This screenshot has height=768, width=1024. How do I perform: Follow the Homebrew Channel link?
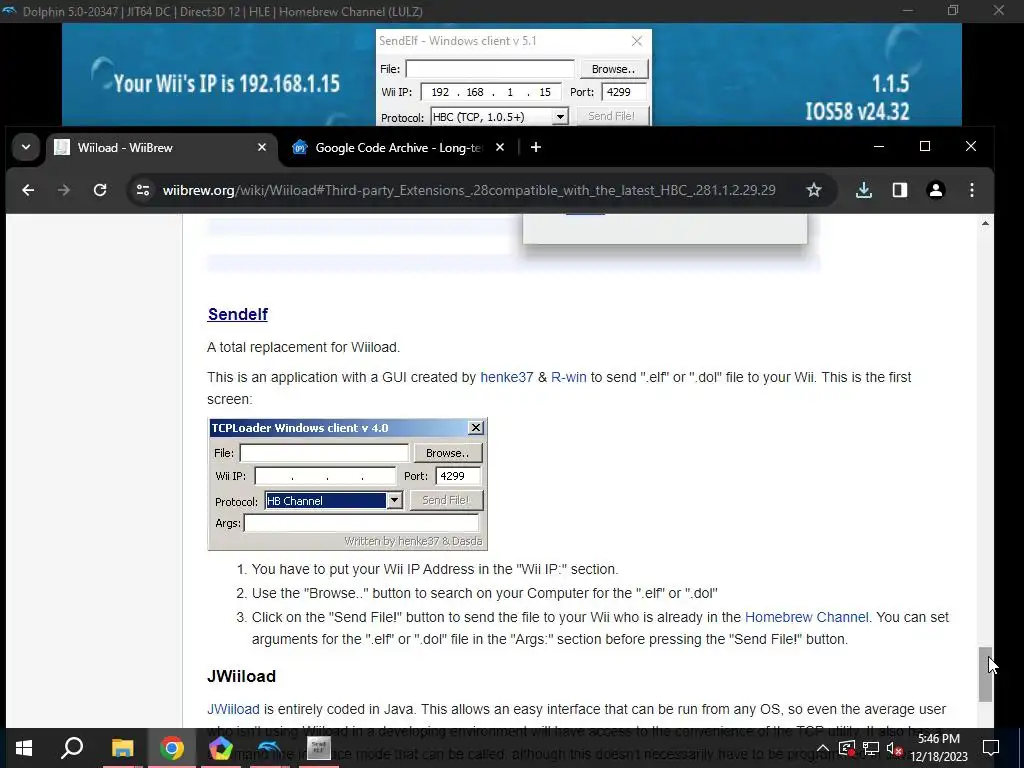coord(807,617)
